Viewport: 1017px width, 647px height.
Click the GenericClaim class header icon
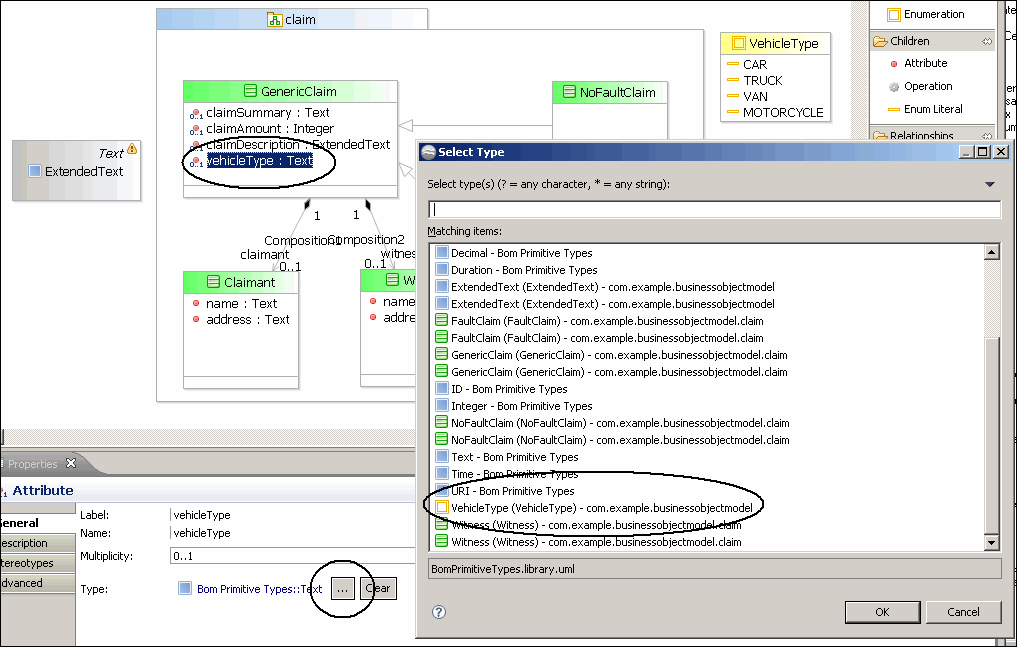pos(251,92)
